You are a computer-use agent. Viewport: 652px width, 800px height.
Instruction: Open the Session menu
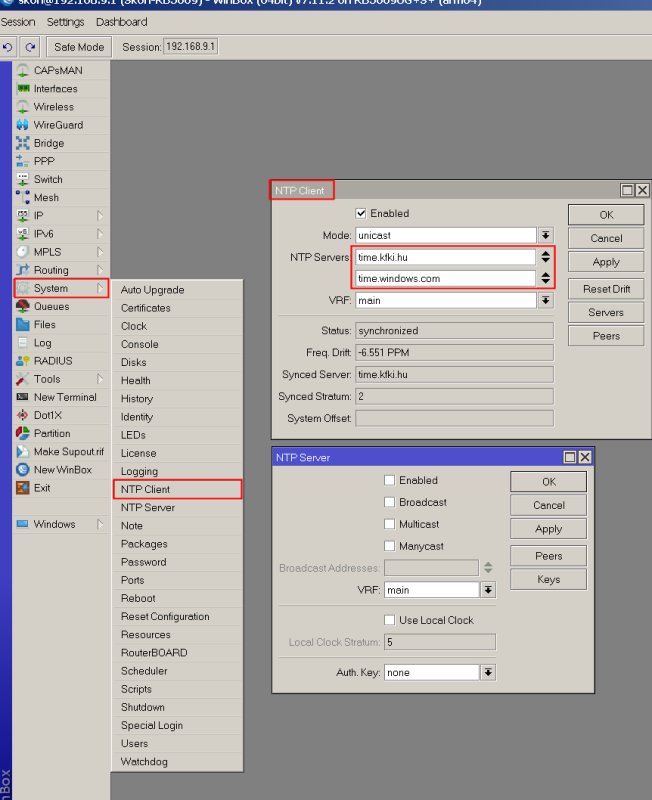18,22
